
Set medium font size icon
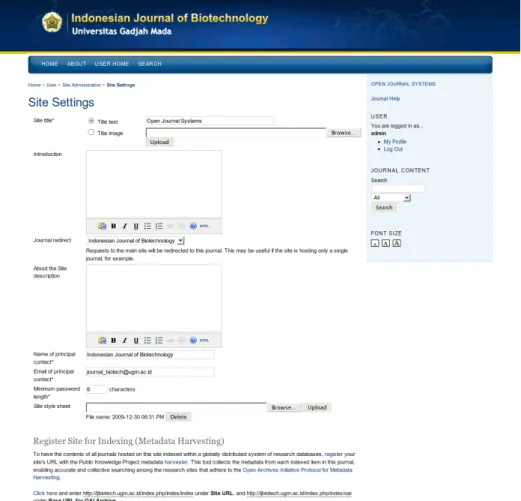pos(386,243)
